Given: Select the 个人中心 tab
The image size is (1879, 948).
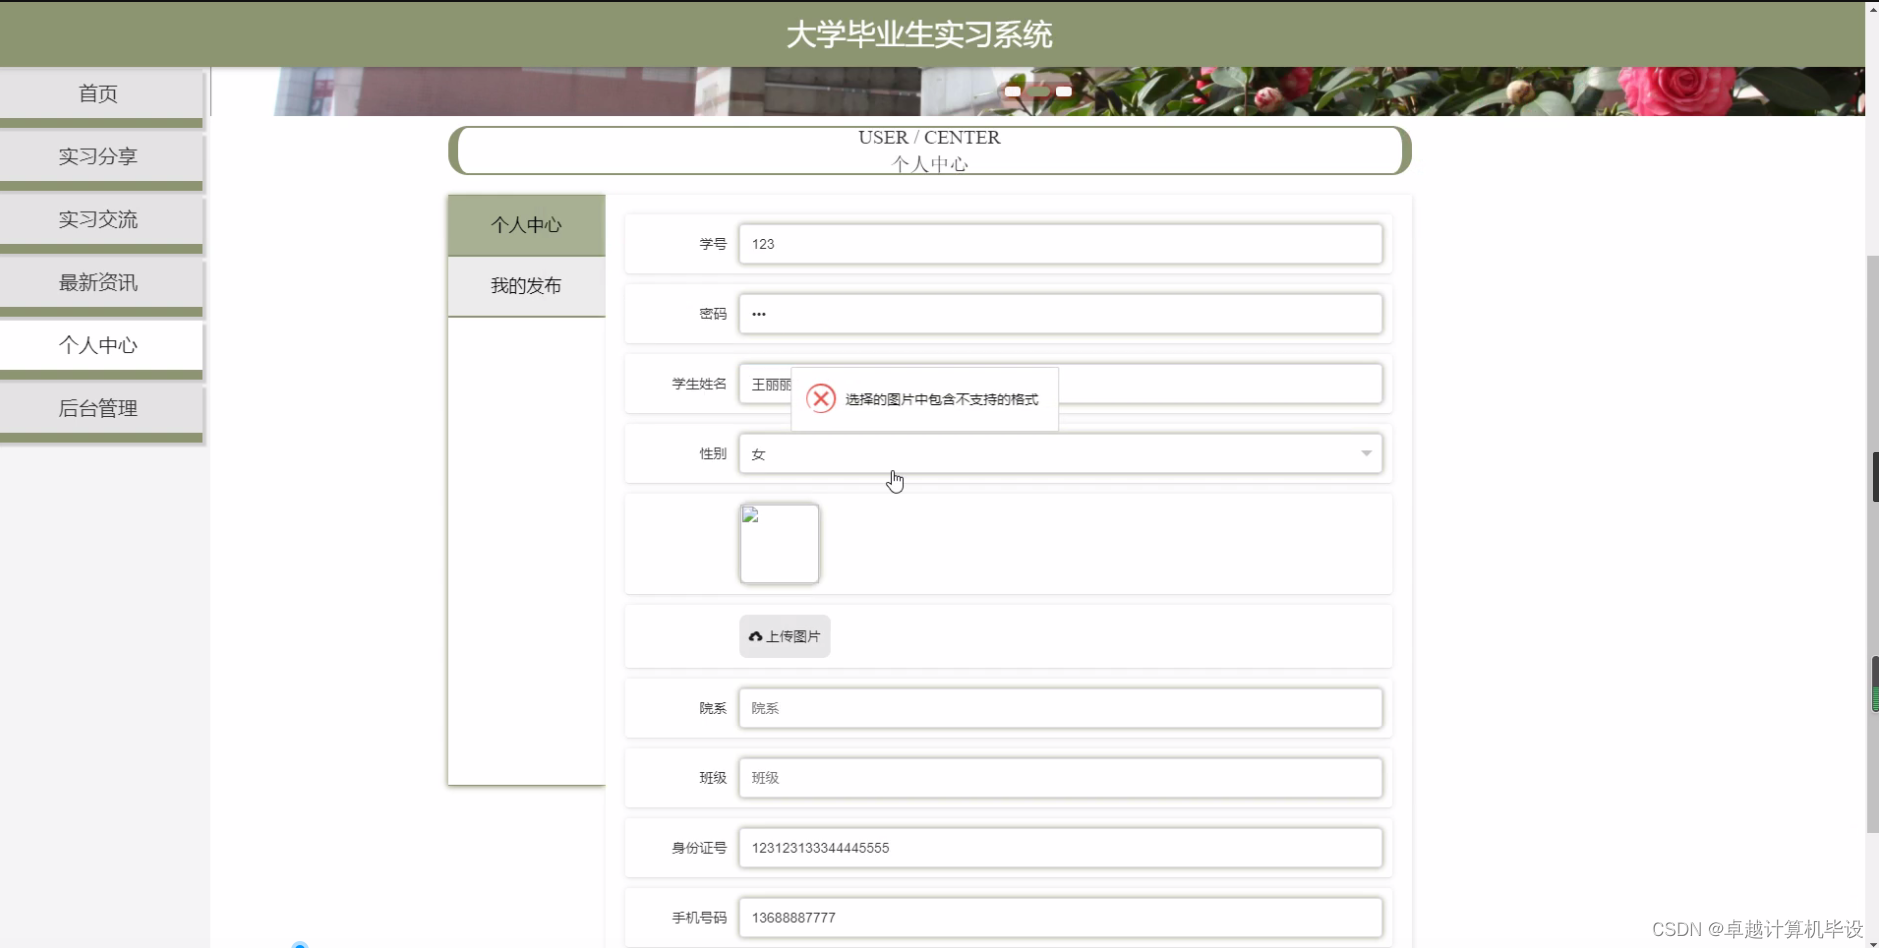Looking at the screenshot, I should point(525,224).
